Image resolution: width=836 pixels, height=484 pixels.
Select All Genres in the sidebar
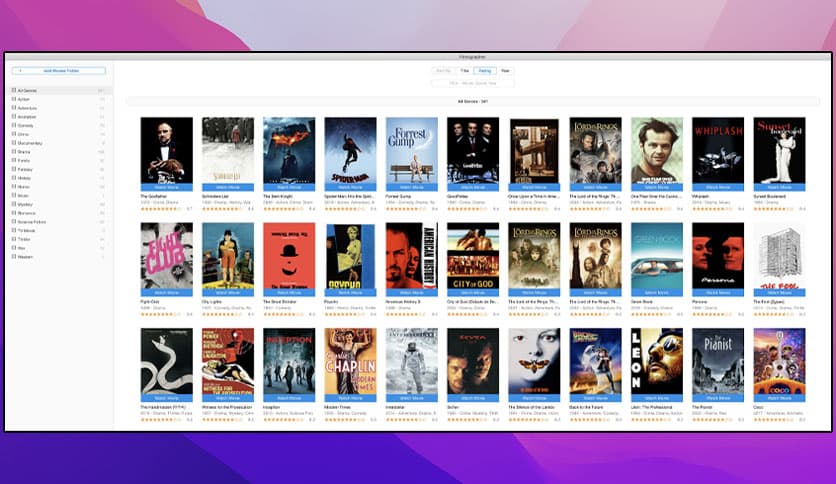[58, 91]
